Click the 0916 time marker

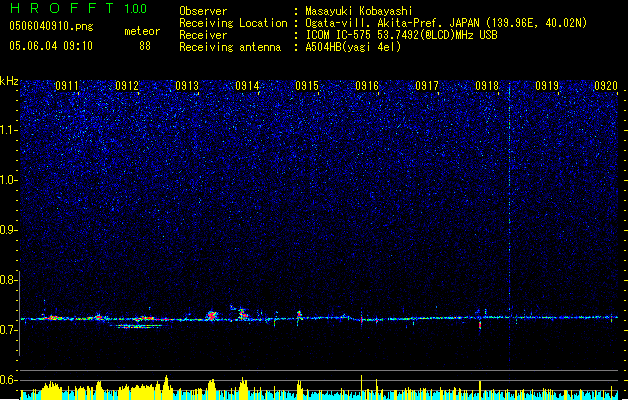(367, 86)
